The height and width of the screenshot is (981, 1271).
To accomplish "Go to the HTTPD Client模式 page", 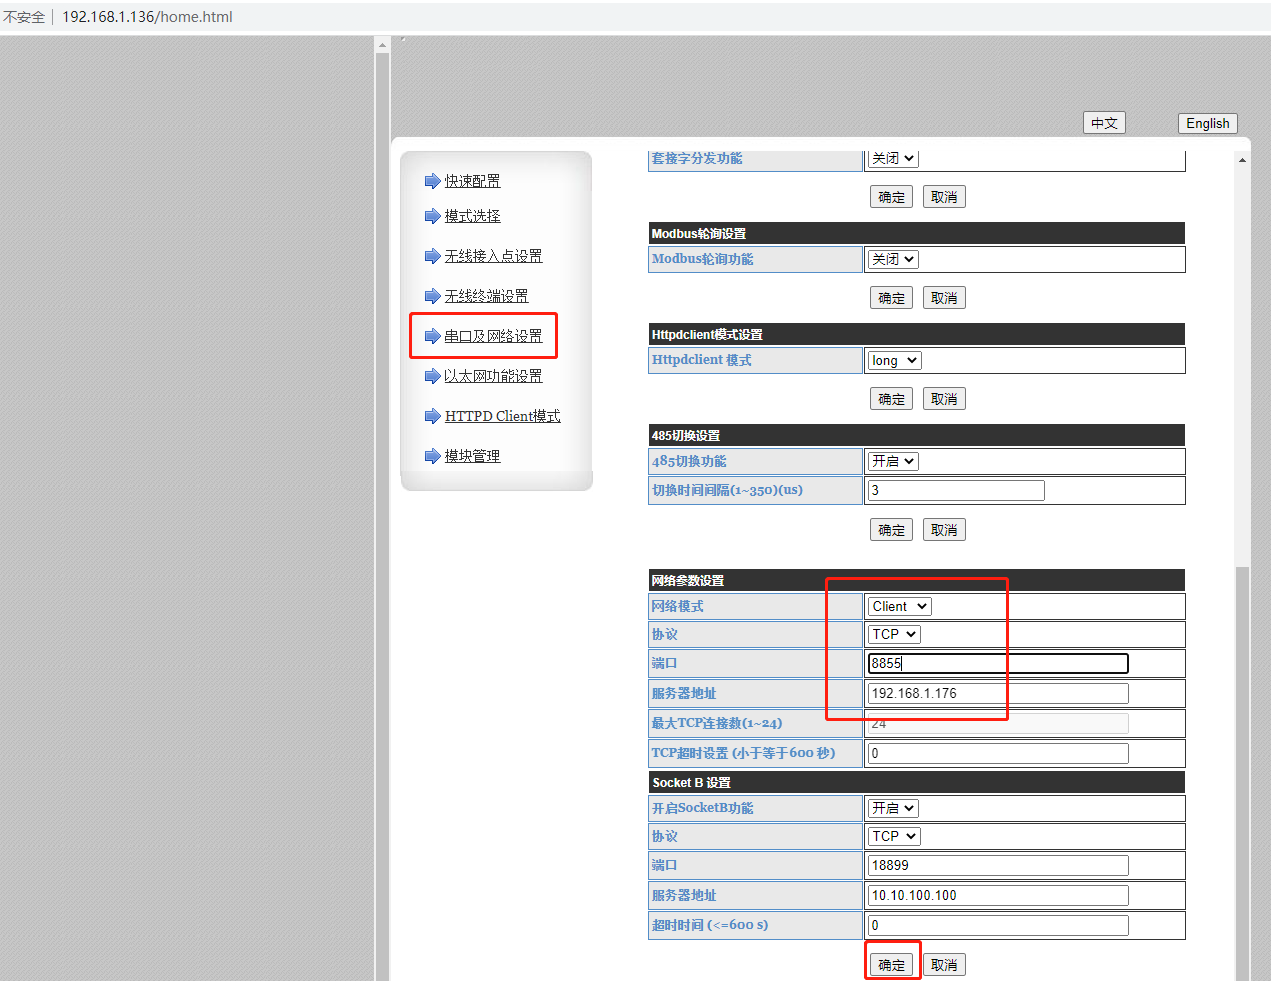I will pos(502,416).
